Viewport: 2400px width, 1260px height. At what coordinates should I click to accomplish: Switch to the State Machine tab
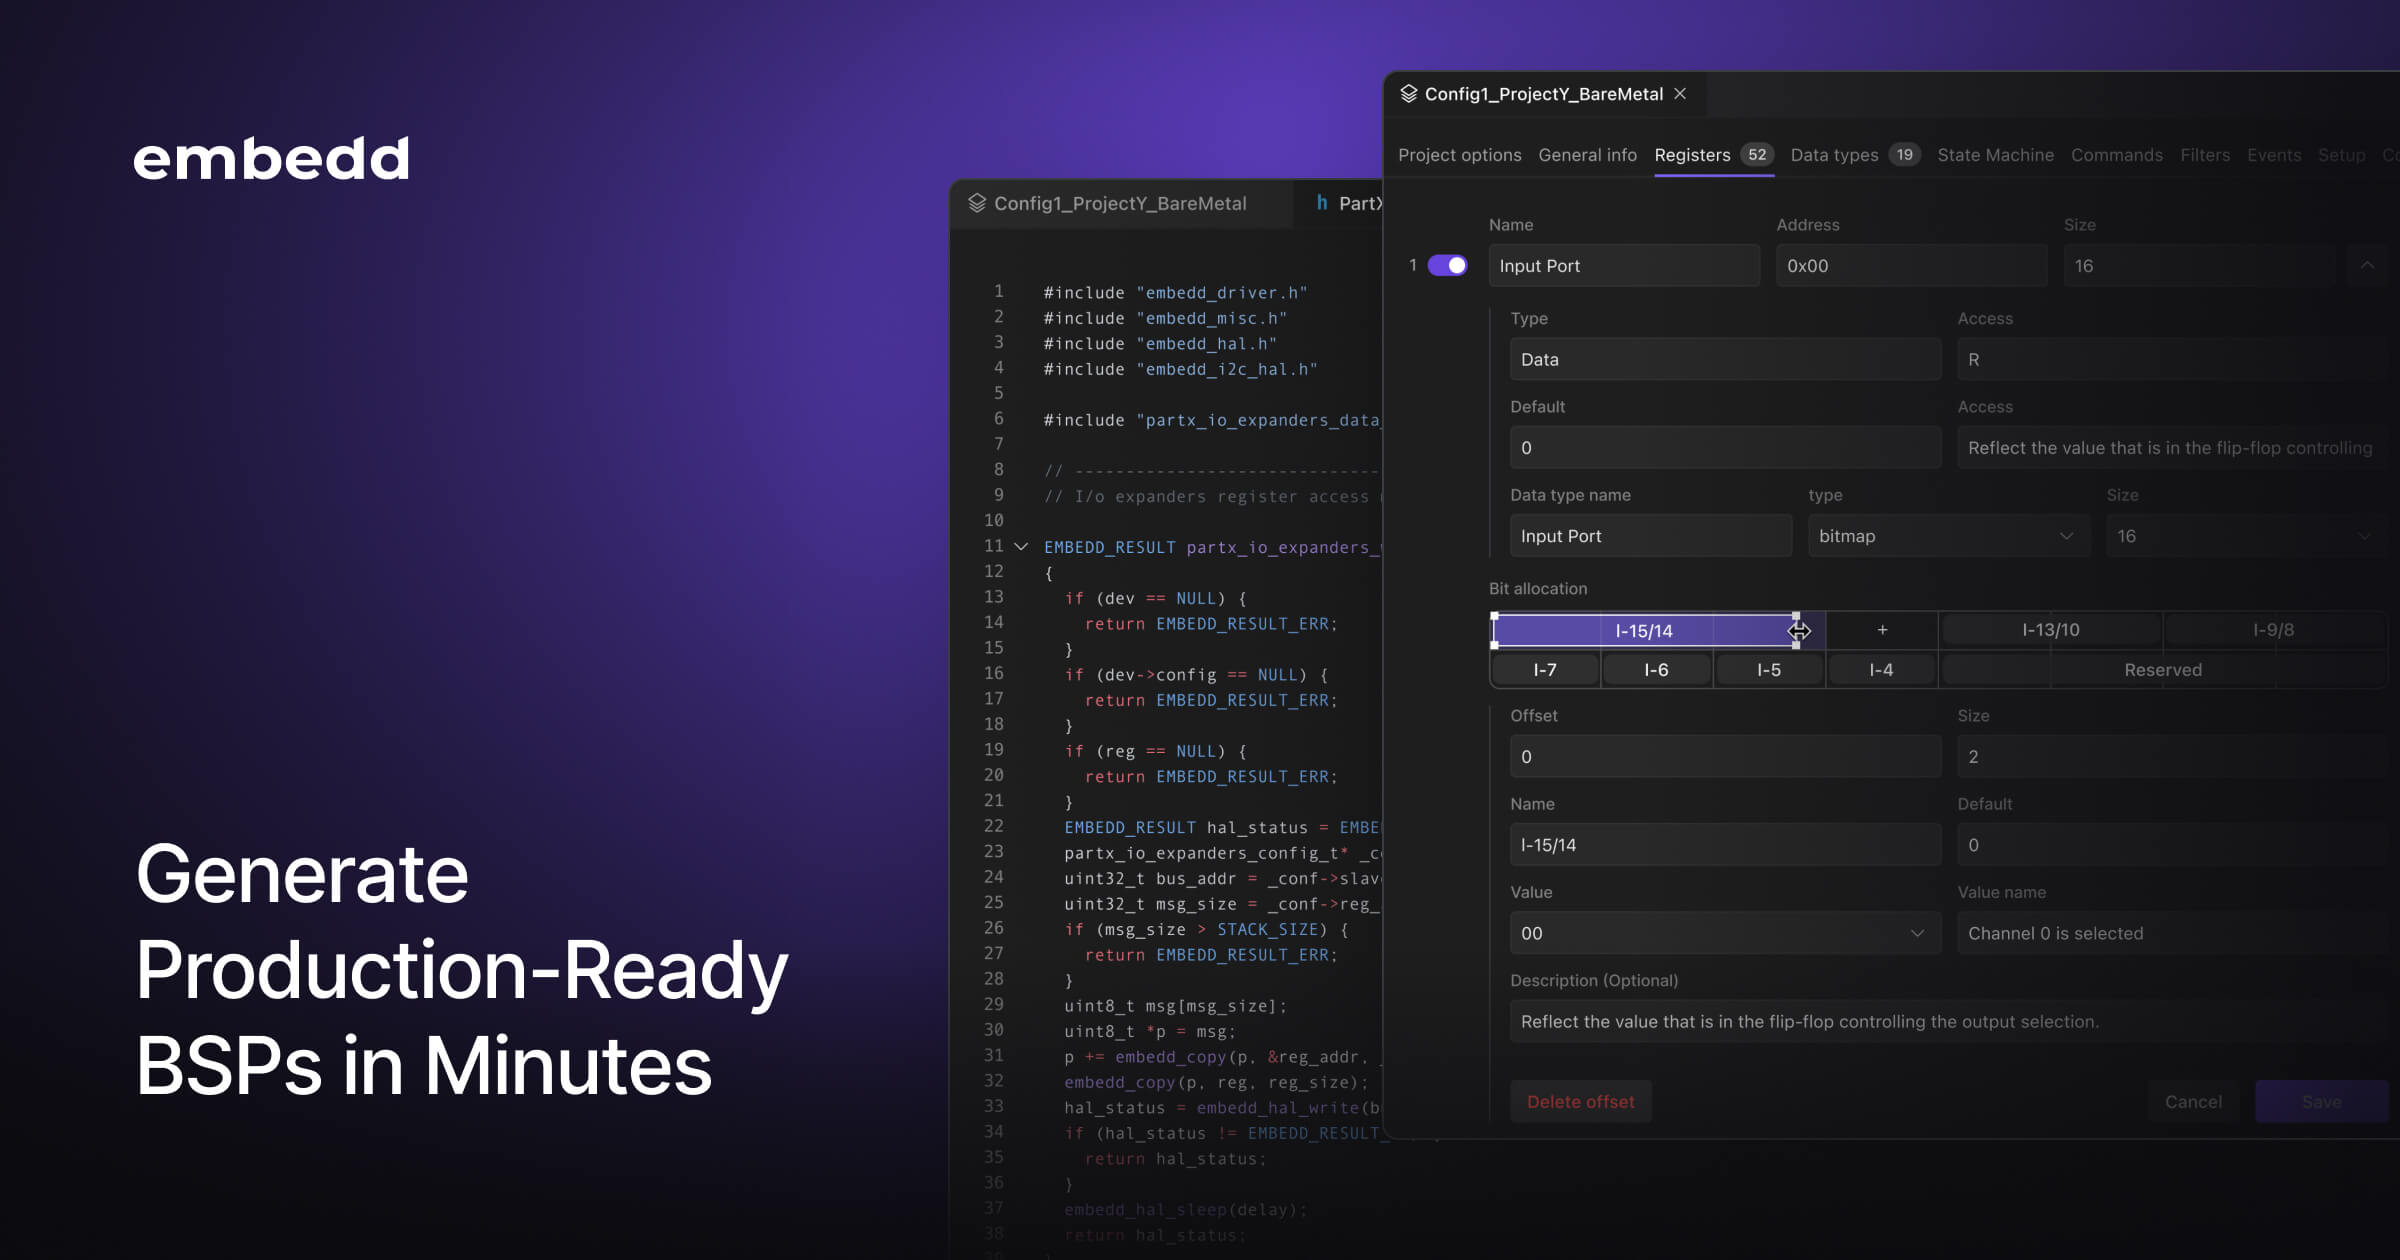(x=1995, y=155)
